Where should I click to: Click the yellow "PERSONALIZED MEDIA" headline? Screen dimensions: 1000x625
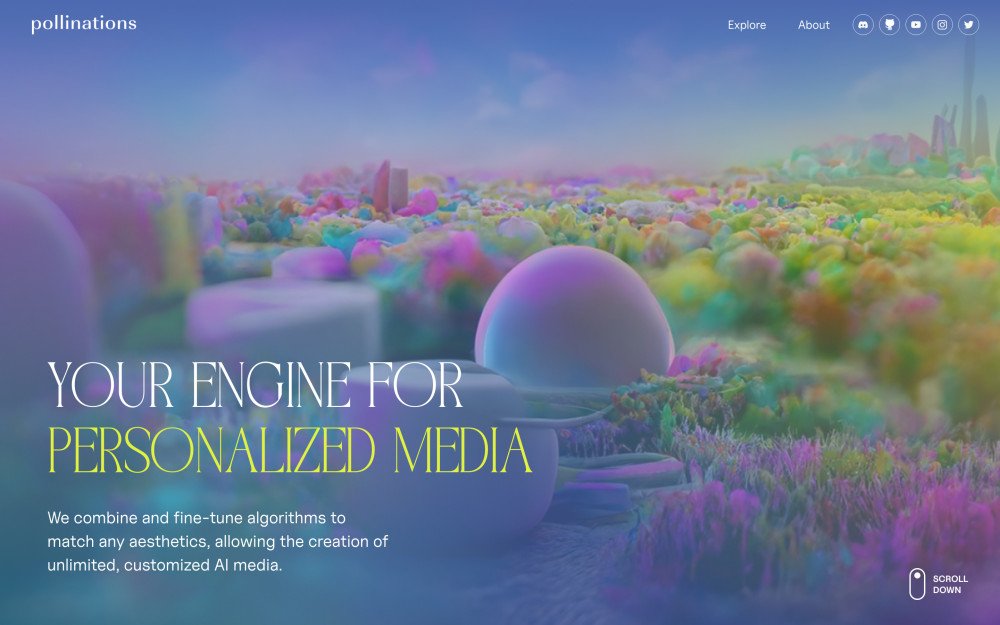click(x=290, y=451)
